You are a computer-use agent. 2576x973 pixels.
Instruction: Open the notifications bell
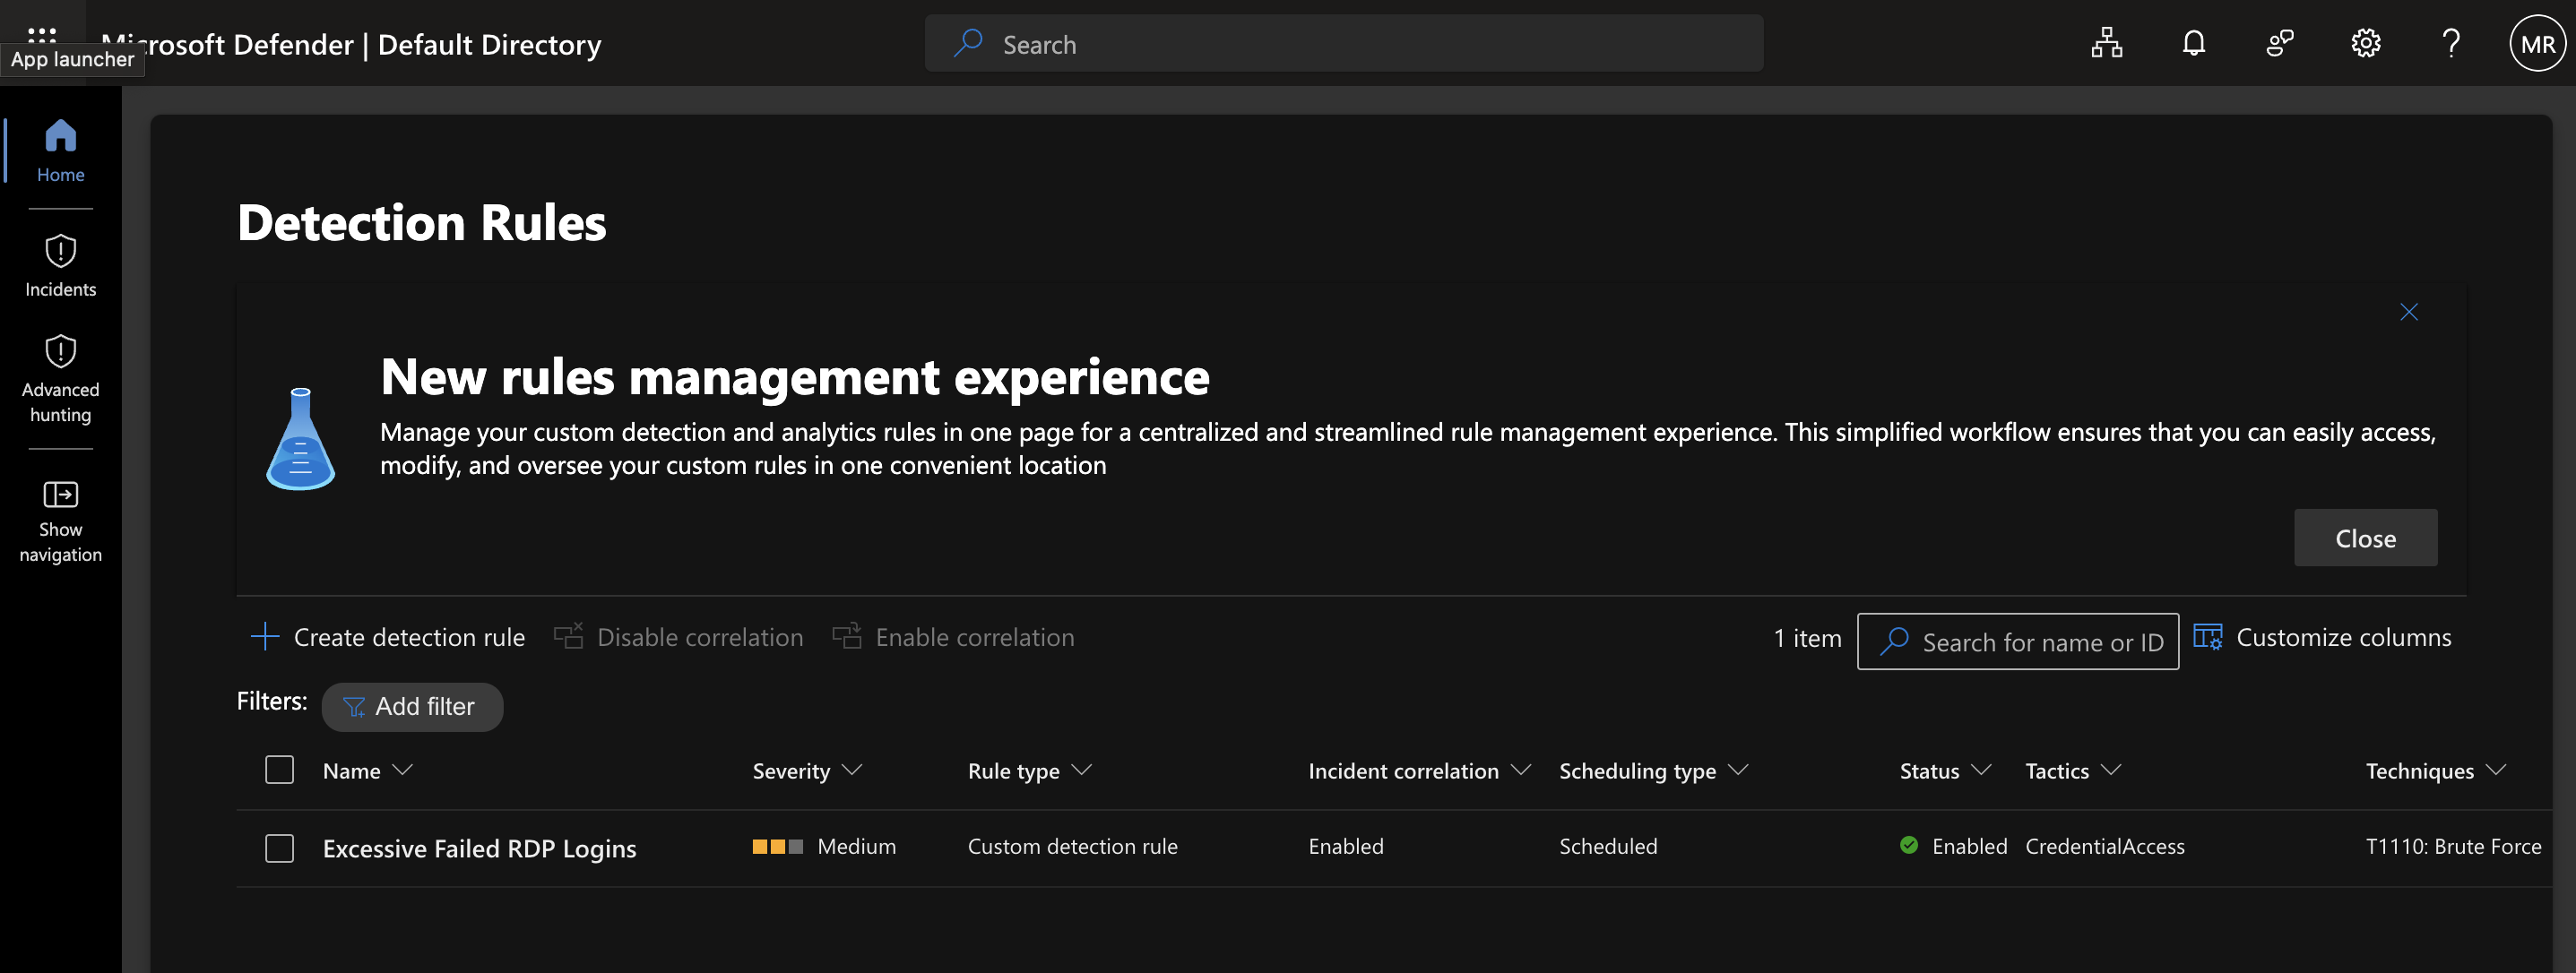(x=2193, y=43)
